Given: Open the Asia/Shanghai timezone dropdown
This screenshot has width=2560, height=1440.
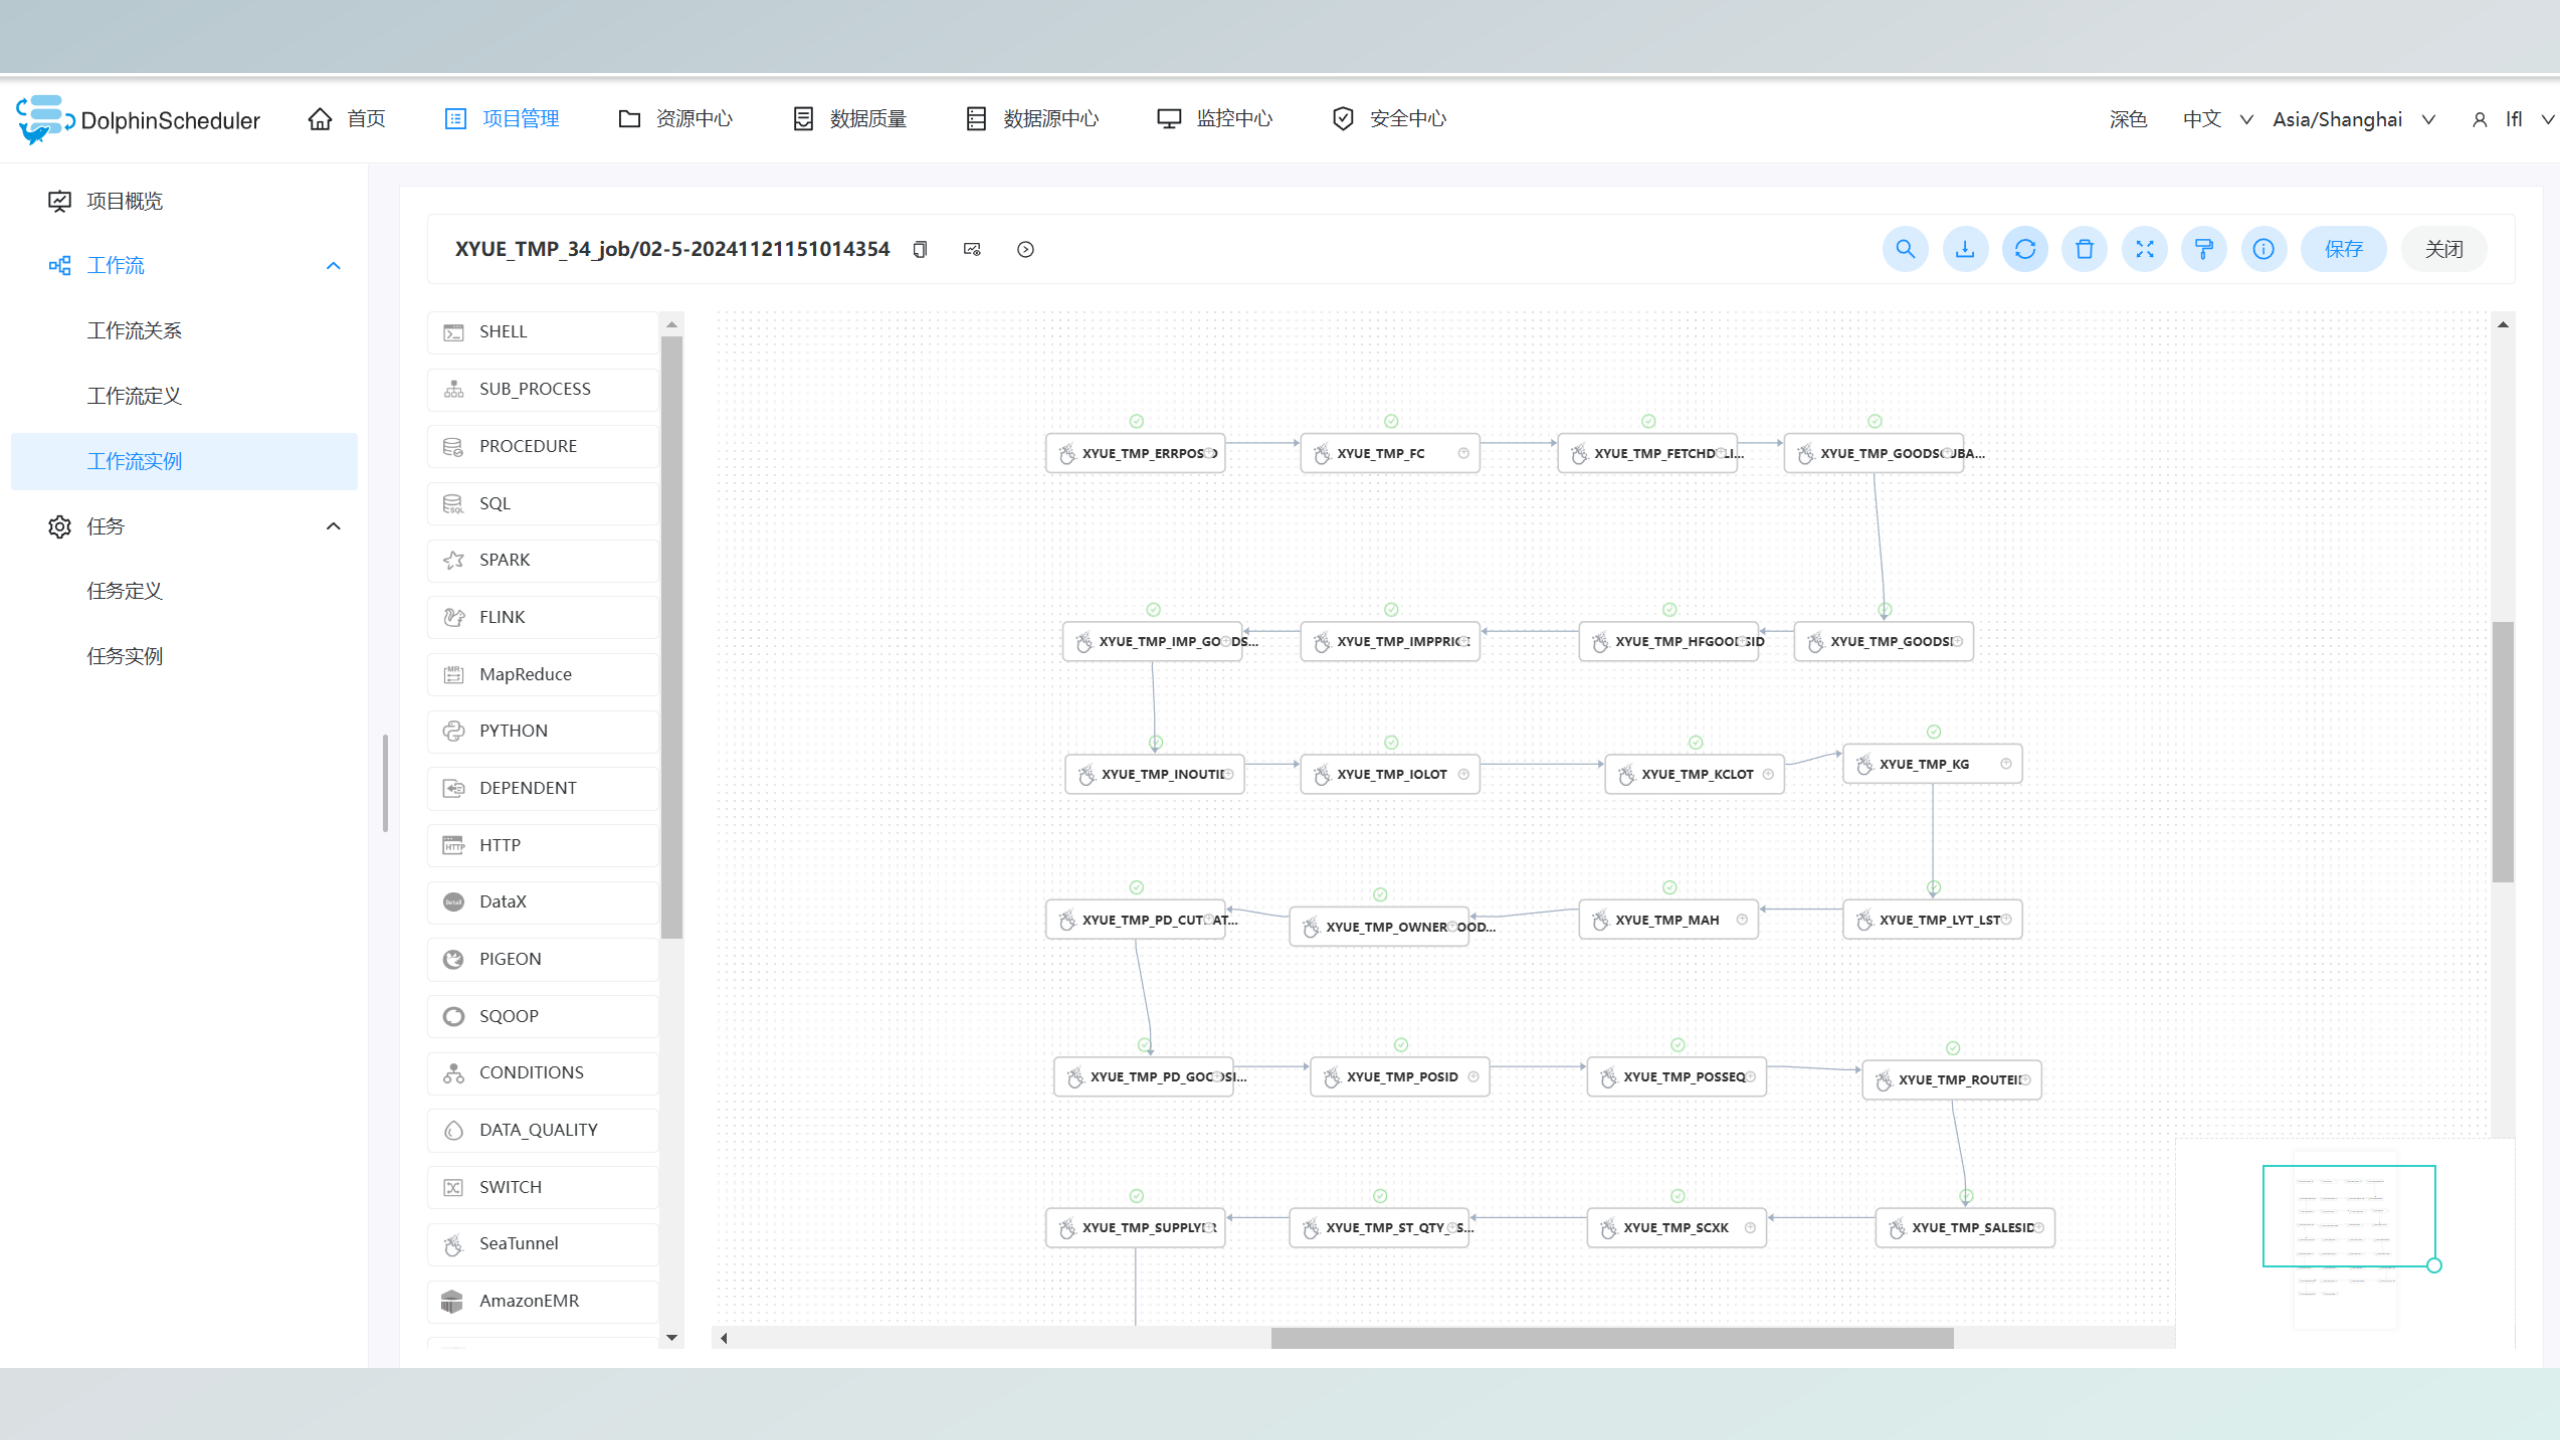Looking at the screenshot, I should pyautogui.click(x=2353, y=119).
